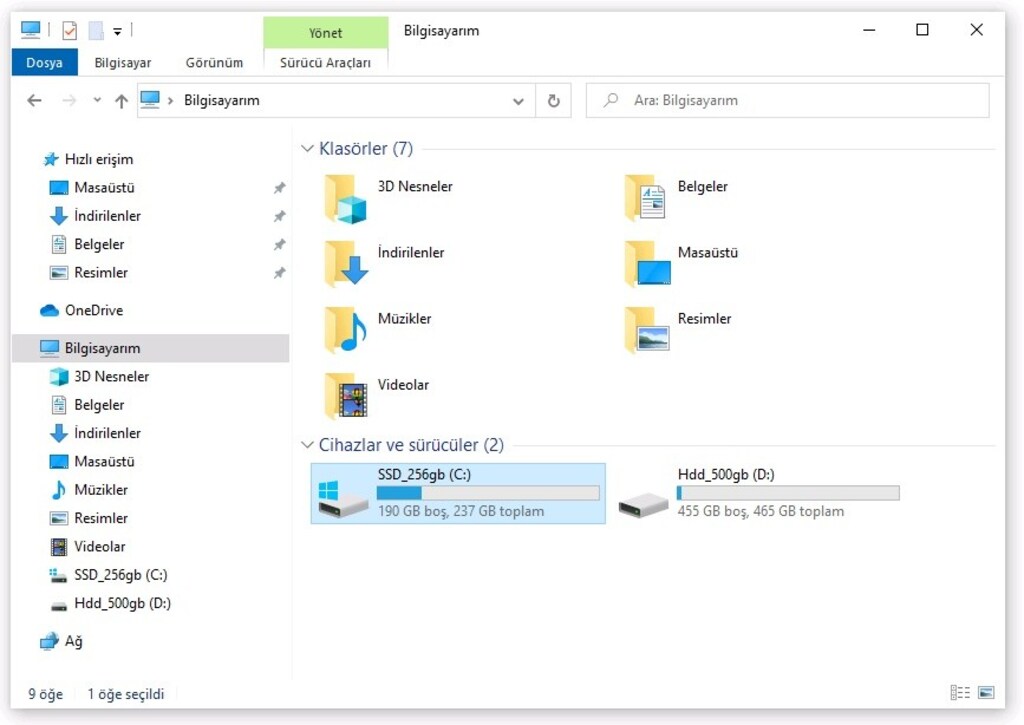Viewport: 1024px width, 725px height.
Task: Collapse the Cihazlar ve sürücüler group
Action: (x=307, y=445)
